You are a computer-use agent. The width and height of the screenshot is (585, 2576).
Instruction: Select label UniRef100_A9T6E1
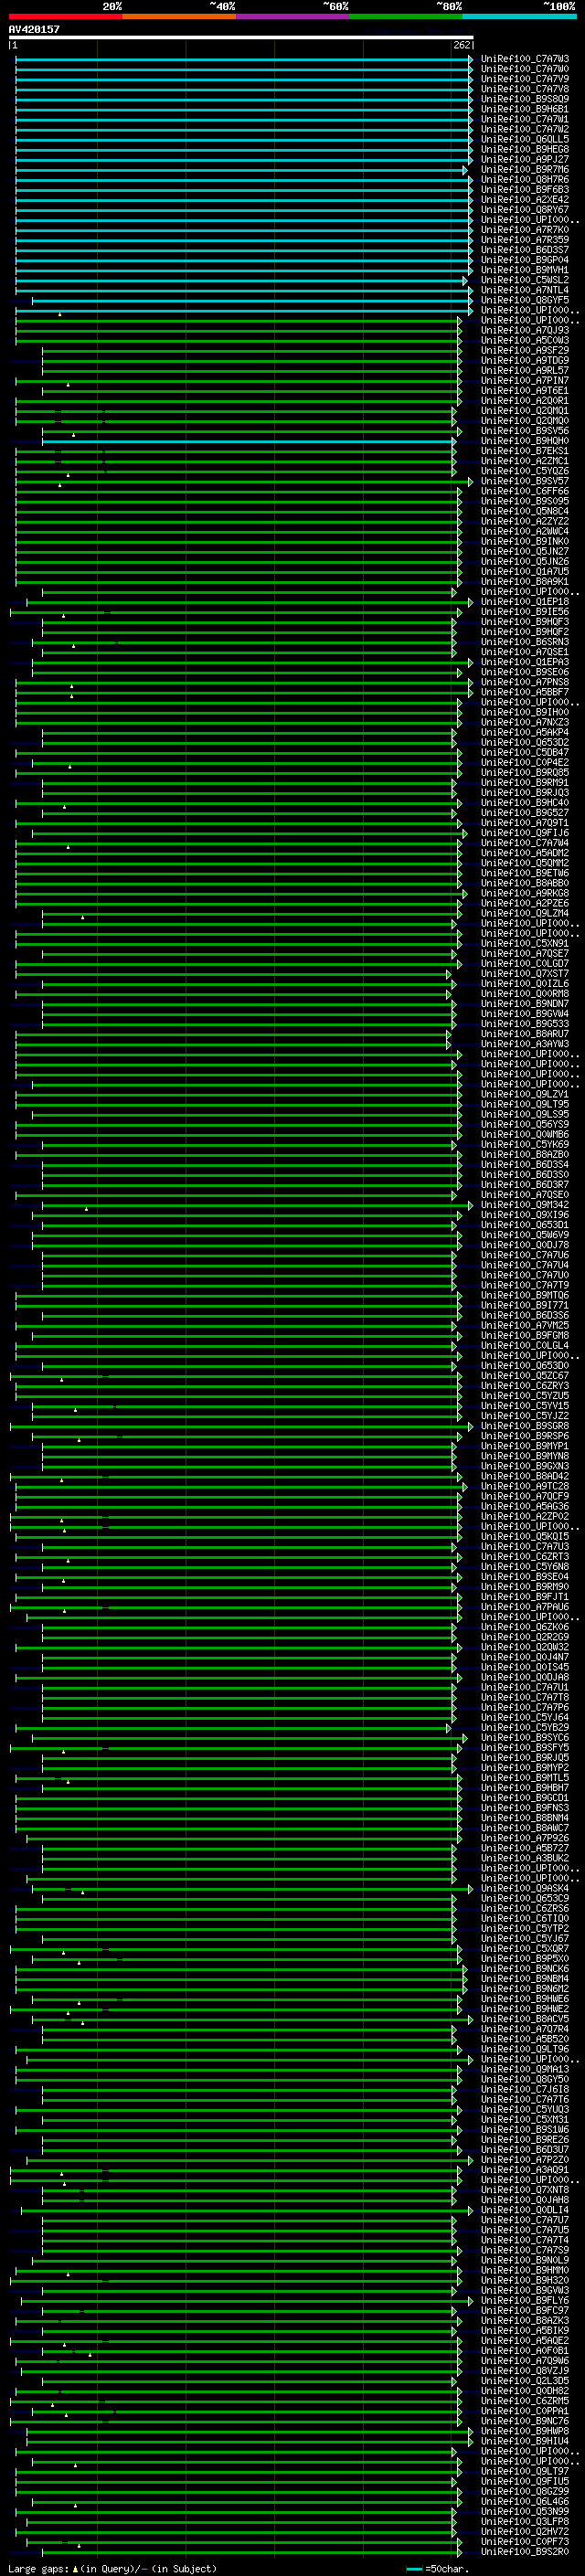(525, 390)
